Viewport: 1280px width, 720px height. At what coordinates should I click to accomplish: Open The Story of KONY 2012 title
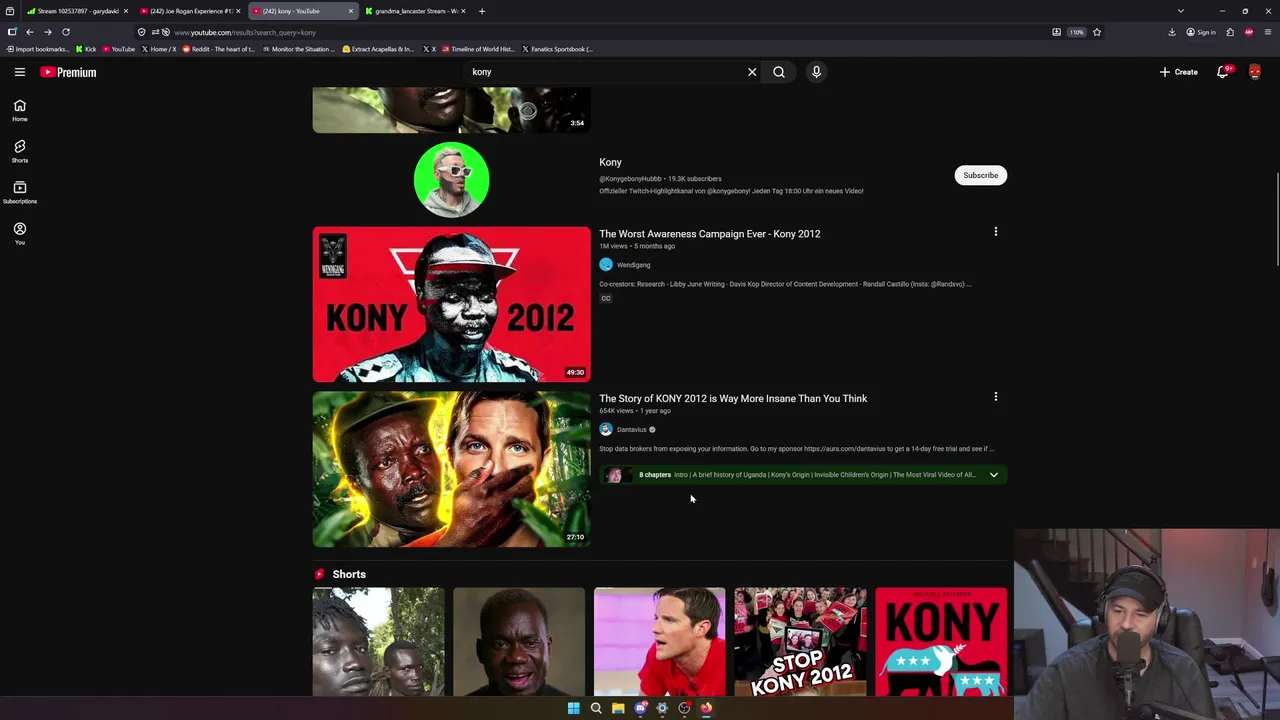[733, 398]
